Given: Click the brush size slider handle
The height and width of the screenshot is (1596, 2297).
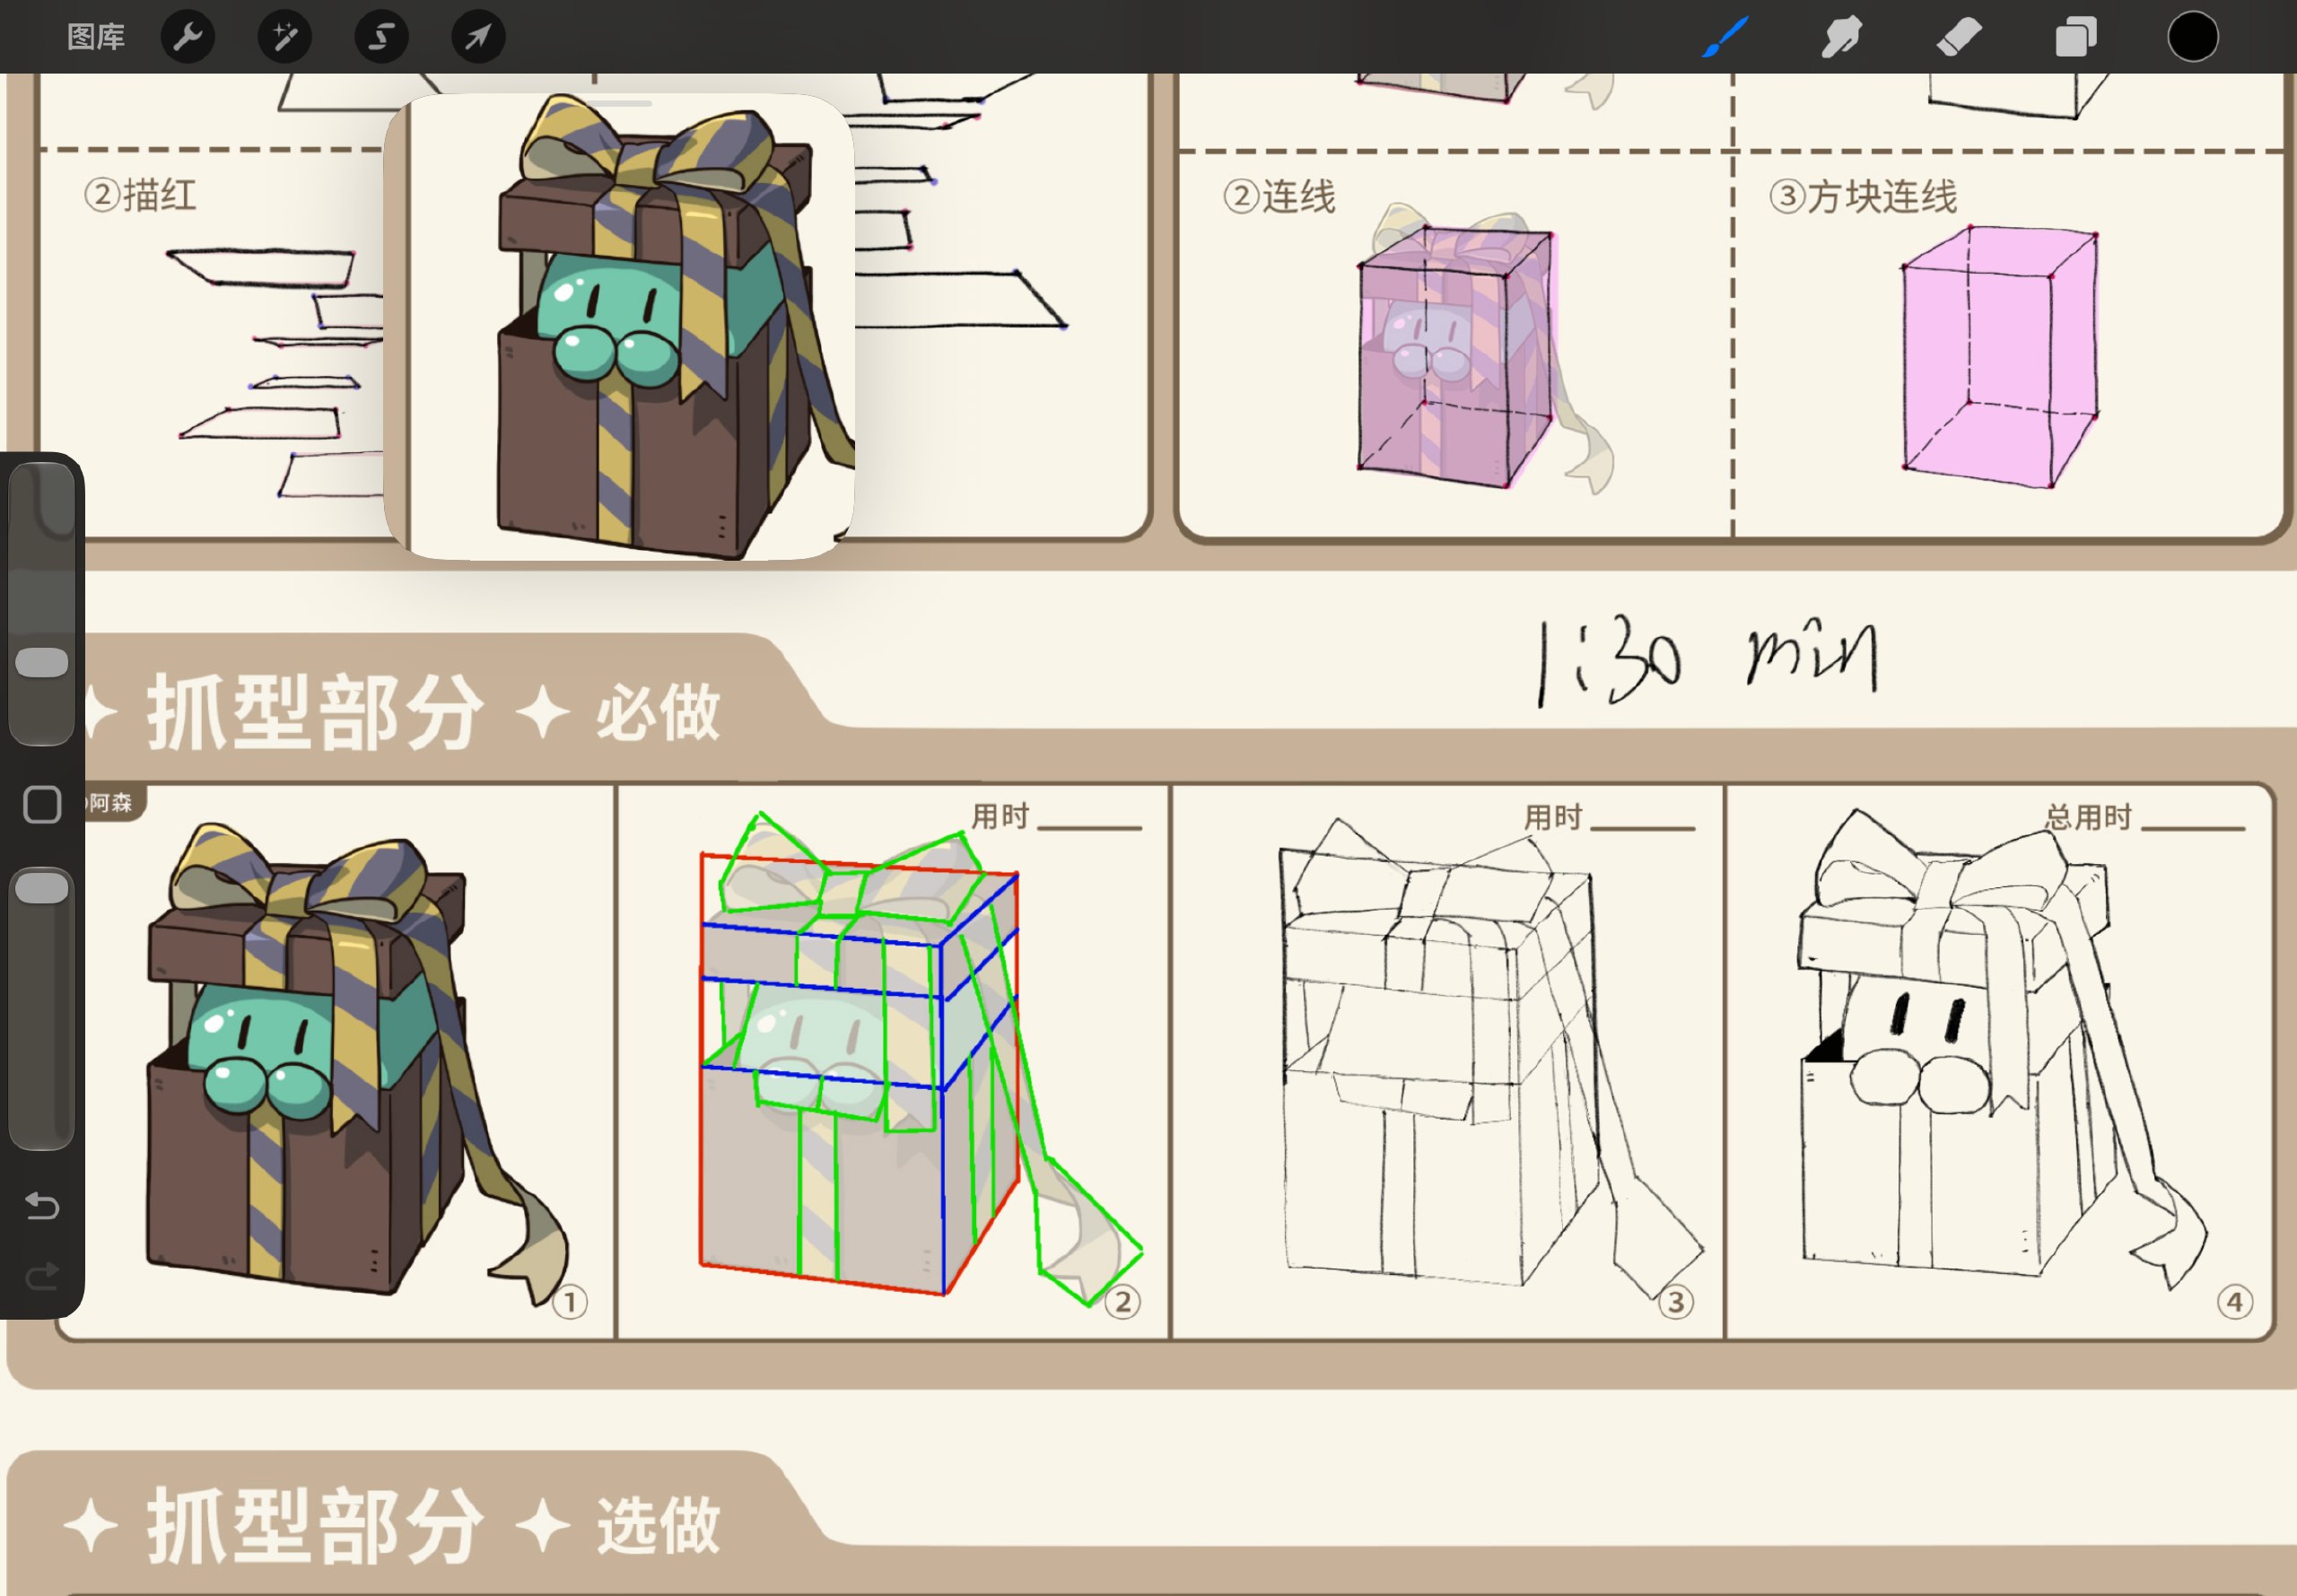Looking at the screenshot, I should pos(42,662).
